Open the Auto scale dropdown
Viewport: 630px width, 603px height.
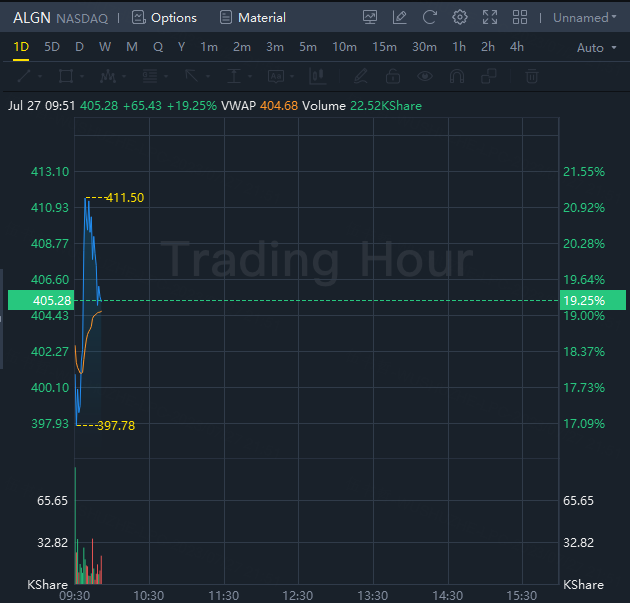(597, 48)
